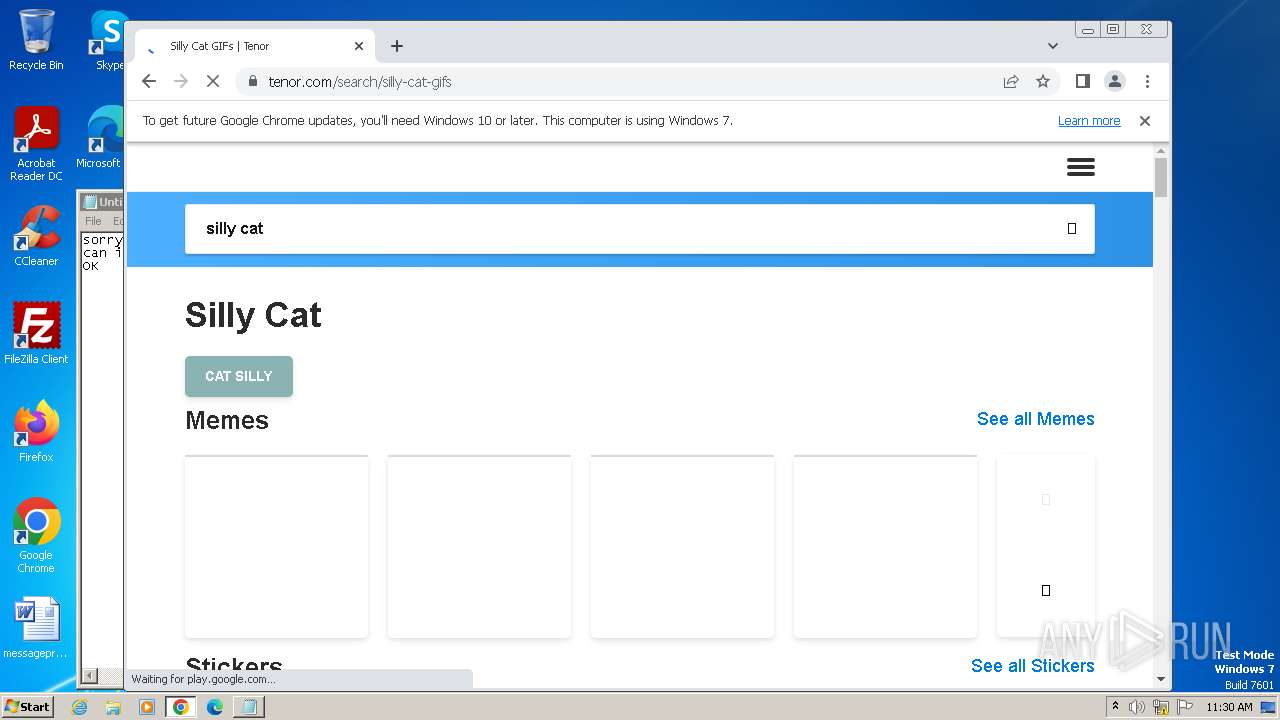Click the Notepad window title bar
This screenshot has width=1280, height=720.
point(101,202)
